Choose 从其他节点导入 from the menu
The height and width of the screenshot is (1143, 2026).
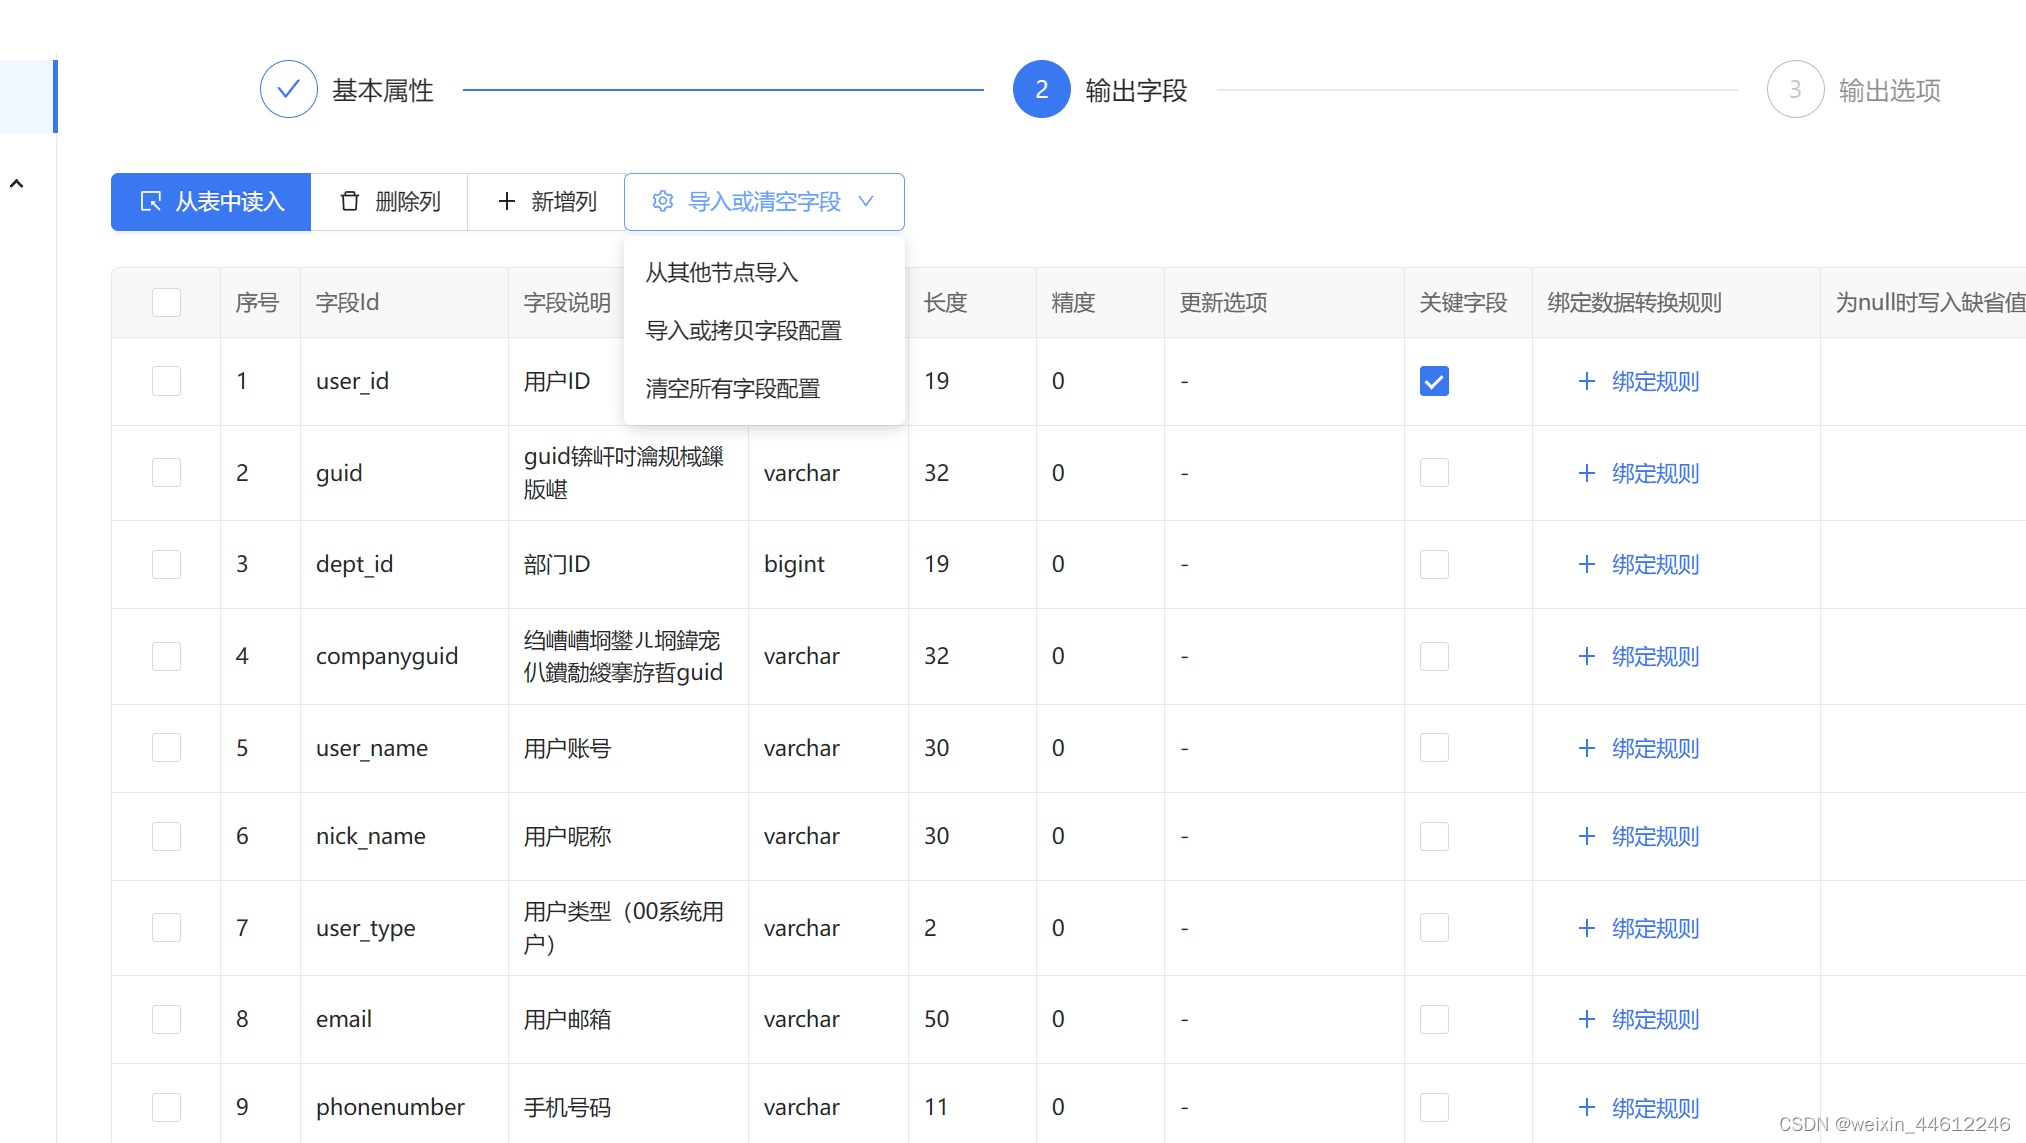721,273
